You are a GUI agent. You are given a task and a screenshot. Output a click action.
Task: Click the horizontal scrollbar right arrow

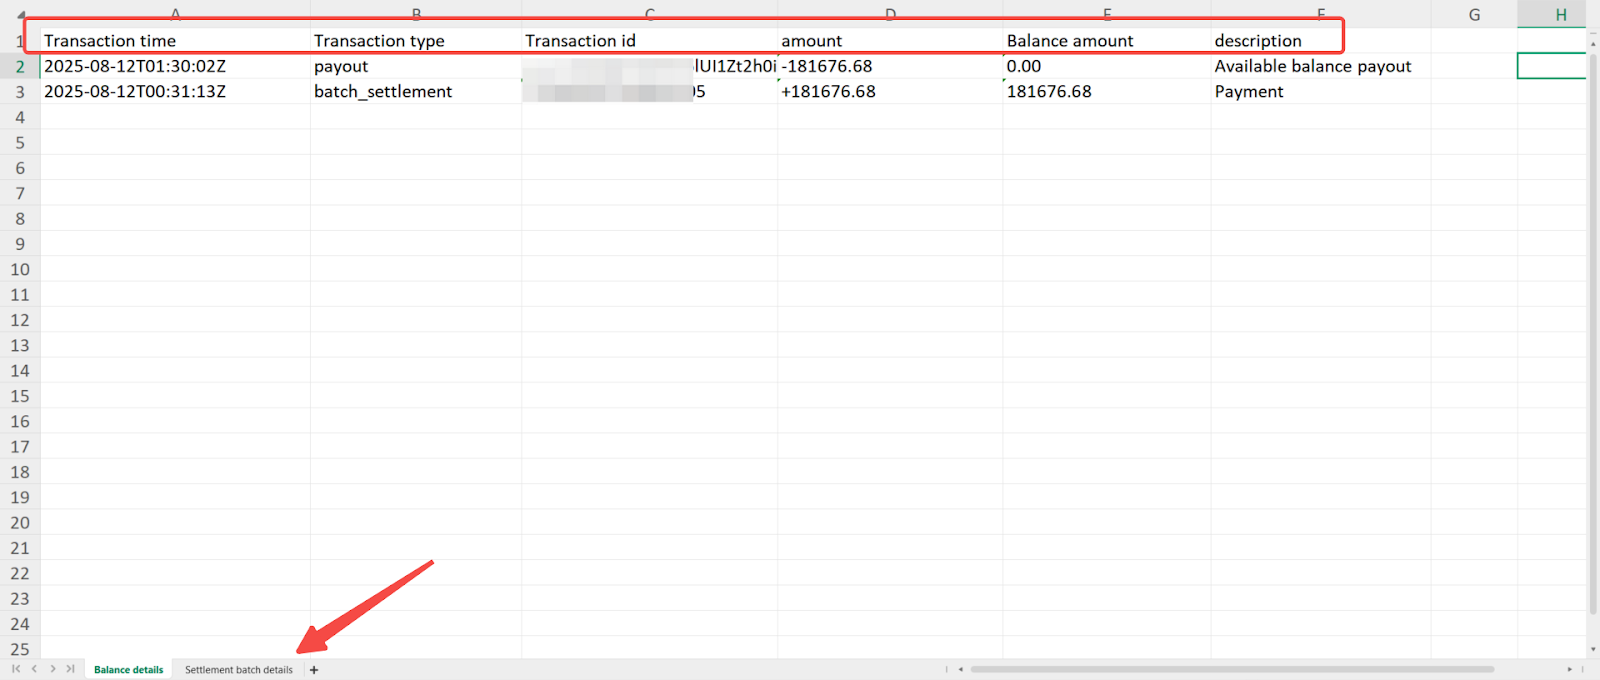click(1569, 669)
